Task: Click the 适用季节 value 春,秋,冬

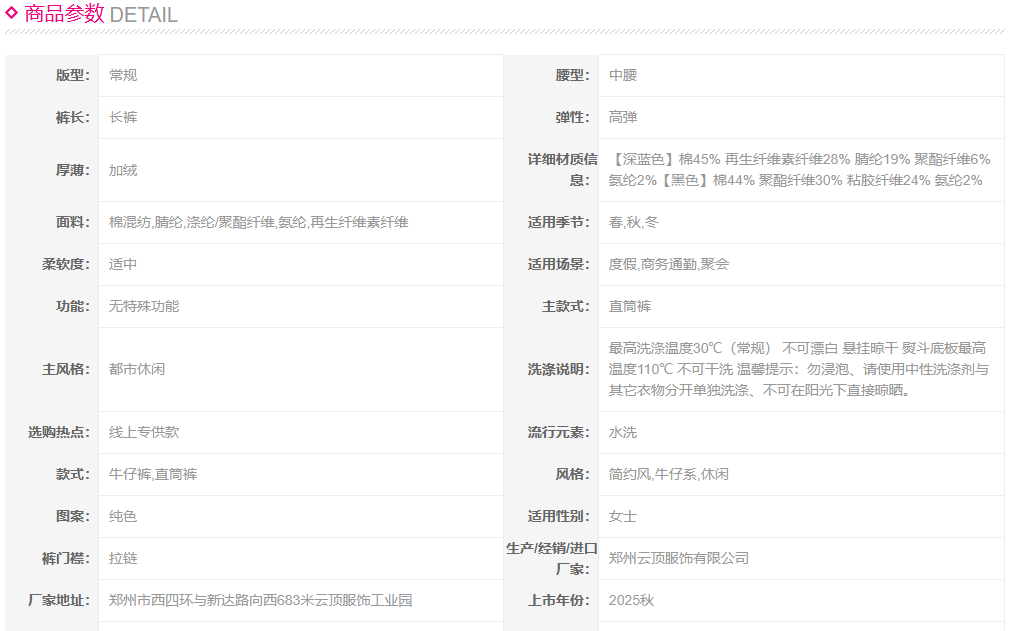Action: coord(634,222)
